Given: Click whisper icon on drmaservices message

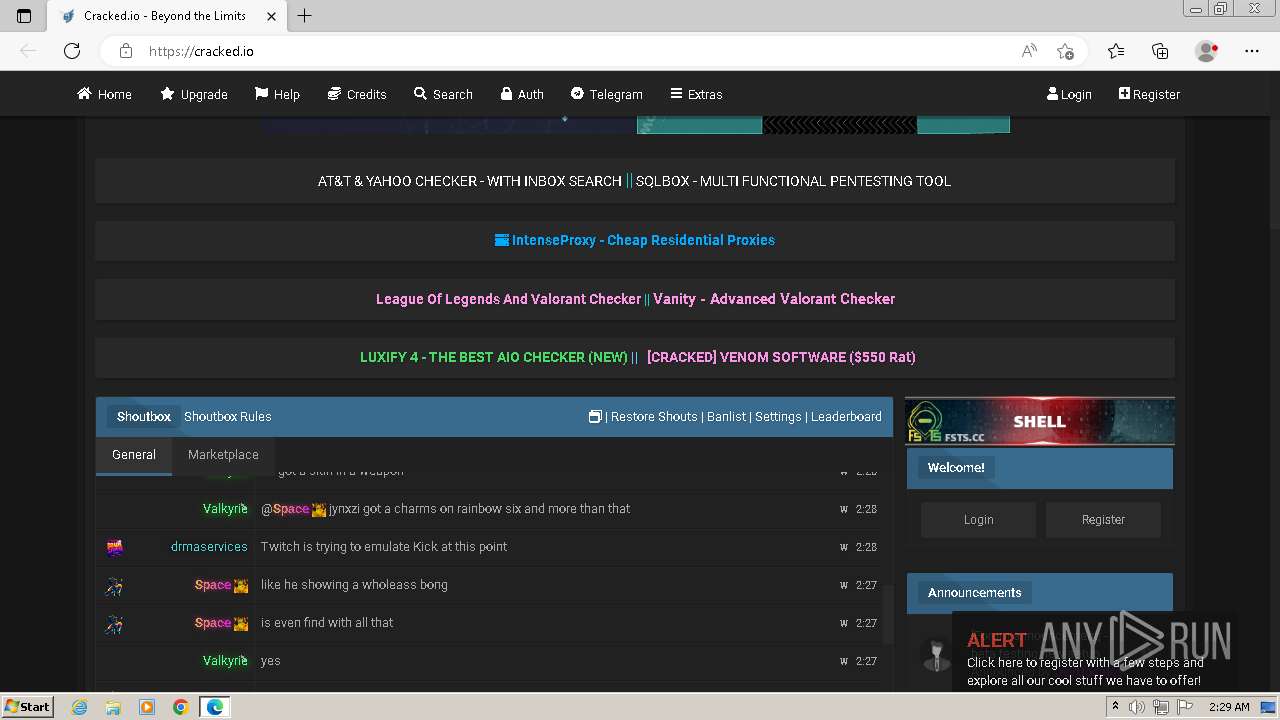Looking at the screenshot, I should click(x=844, y=547).
